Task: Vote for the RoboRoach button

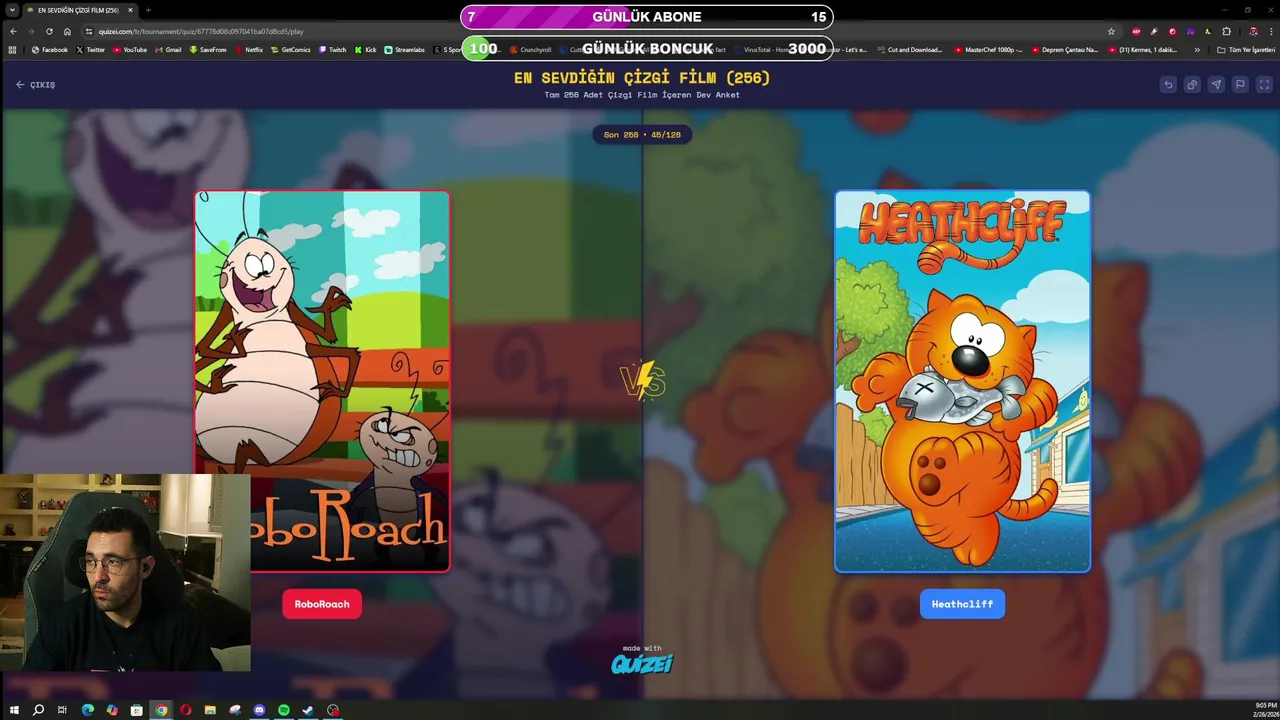Action: point(322,604)
